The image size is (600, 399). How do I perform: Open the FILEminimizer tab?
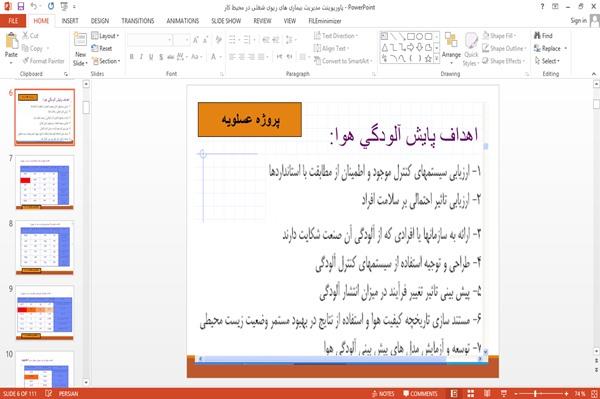pyautogui.click(x=325, y=21)
